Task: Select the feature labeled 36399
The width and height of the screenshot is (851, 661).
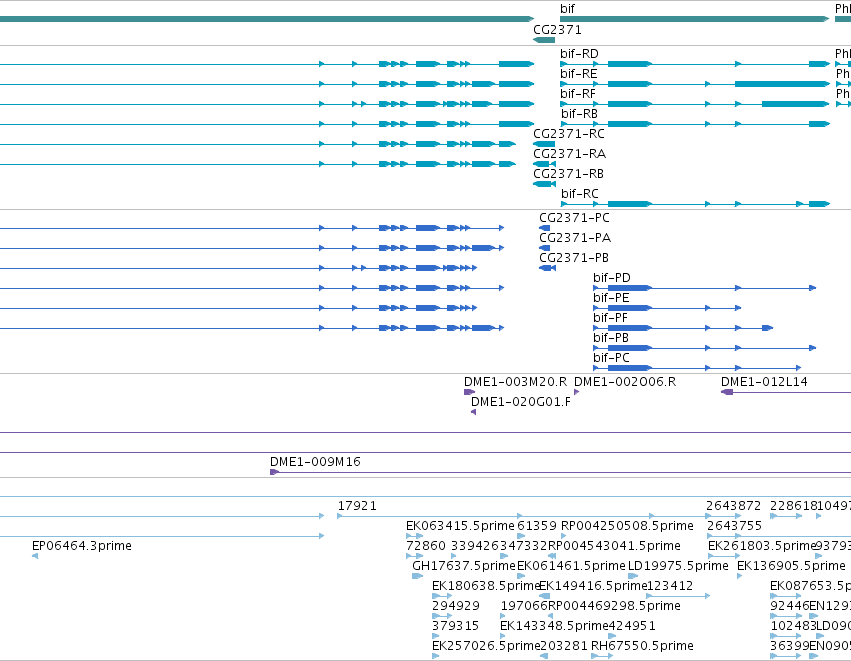Action: click(790, 646)
